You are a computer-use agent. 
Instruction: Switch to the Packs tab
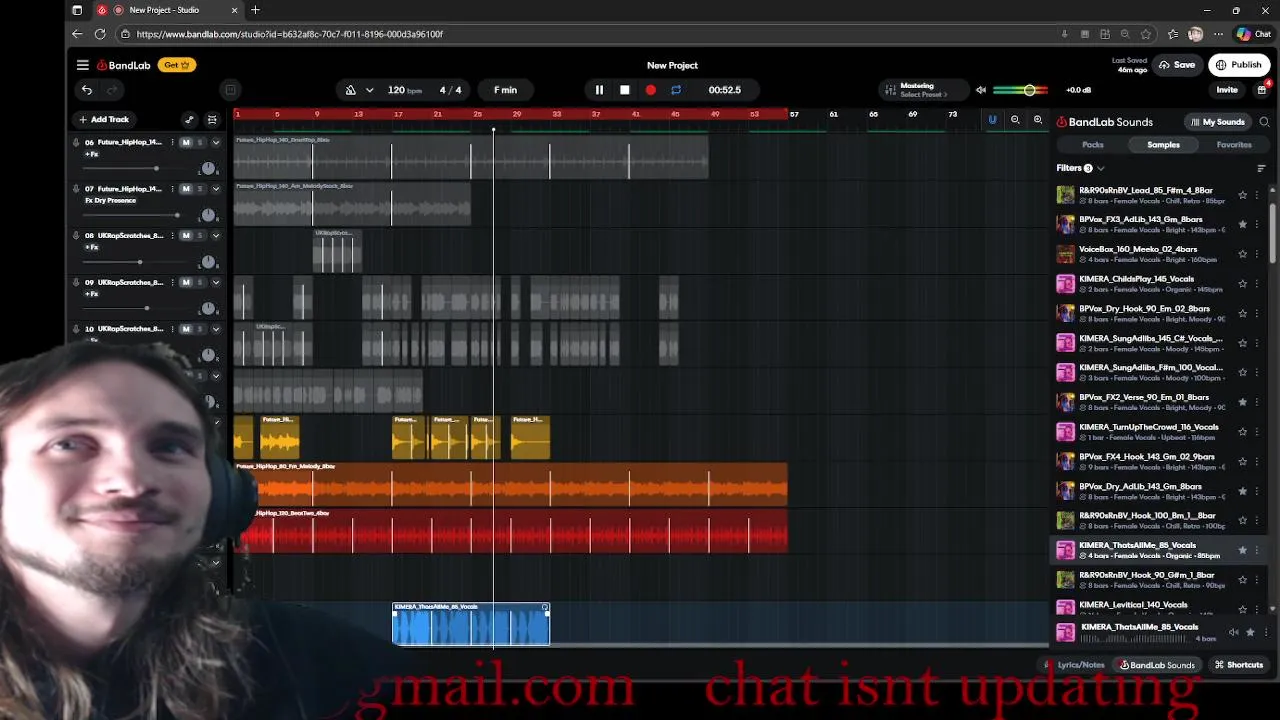pyautogui.click(x=1093, y=145)
